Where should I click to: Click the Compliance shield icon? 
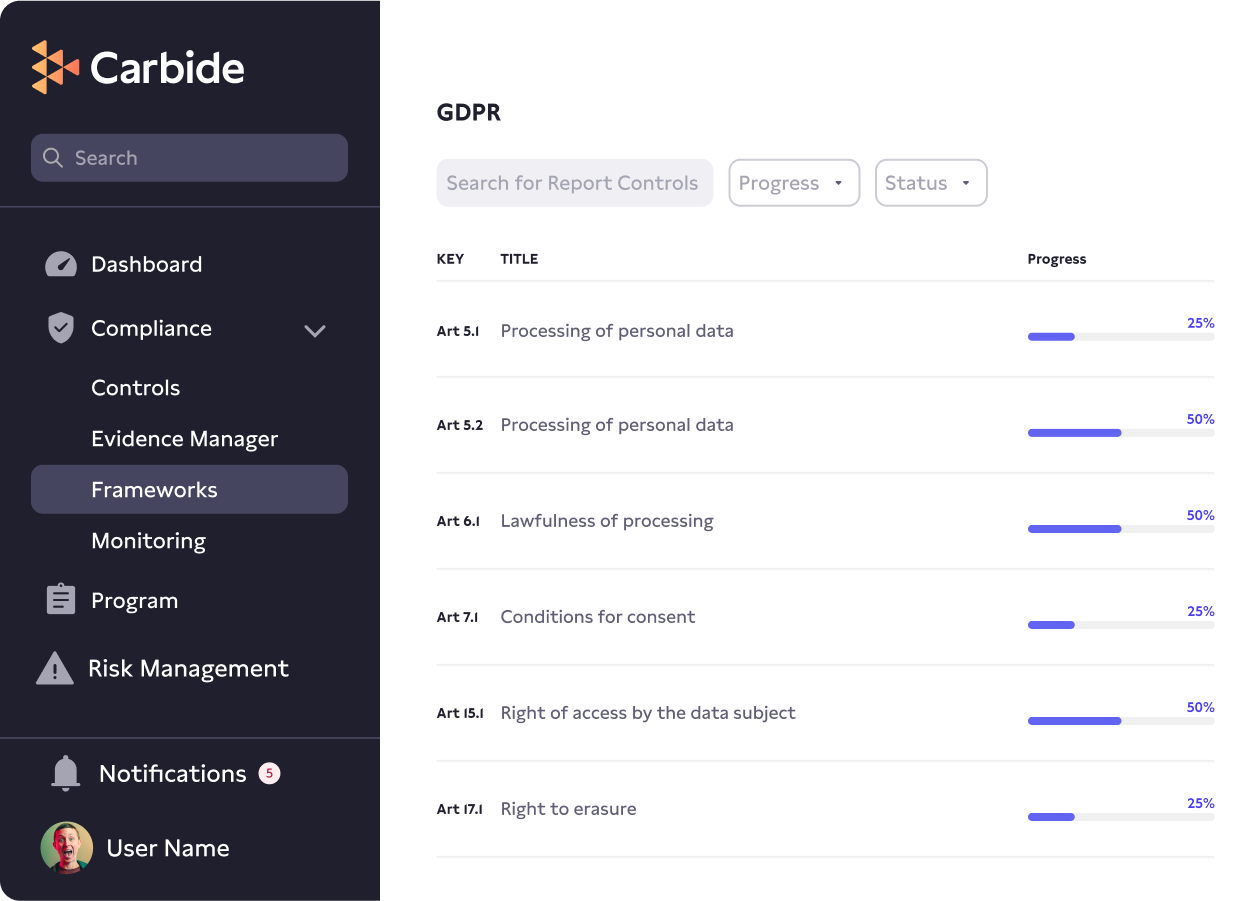(61, 328)
